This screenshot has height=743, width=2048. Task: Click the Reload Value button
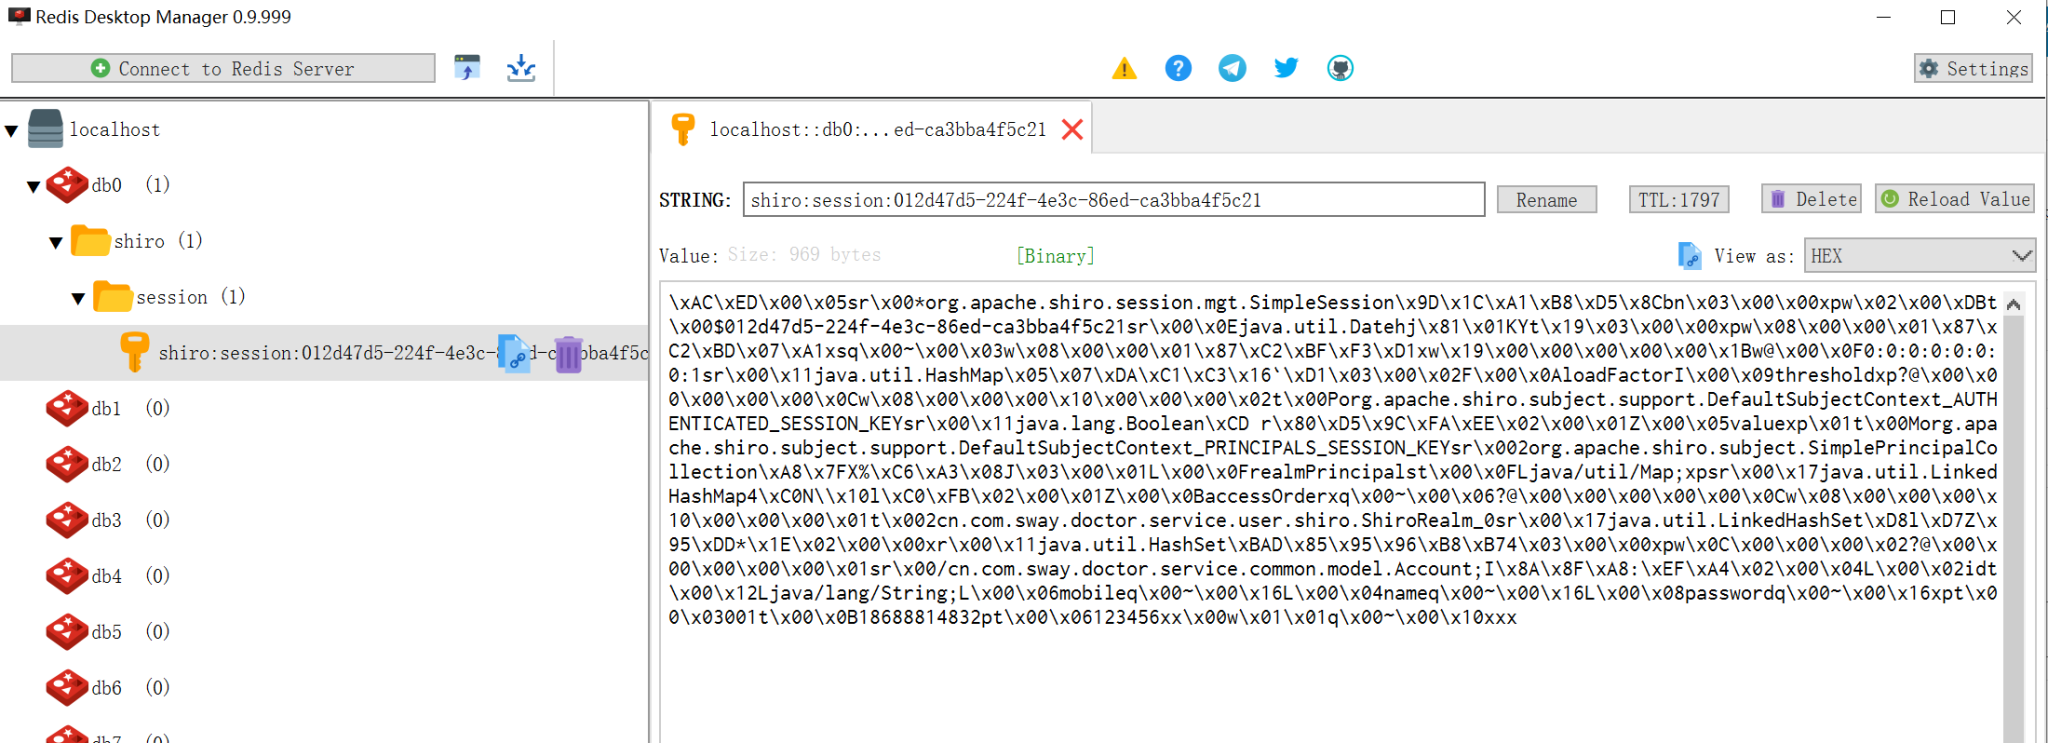(1954, 199)
